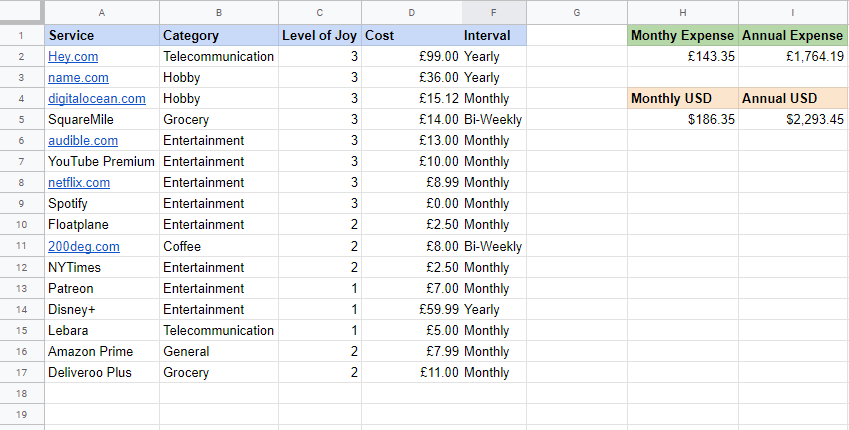Select the Deliveroo Plus cell
This screenshot has width=849, height=430.
[102, 373]
